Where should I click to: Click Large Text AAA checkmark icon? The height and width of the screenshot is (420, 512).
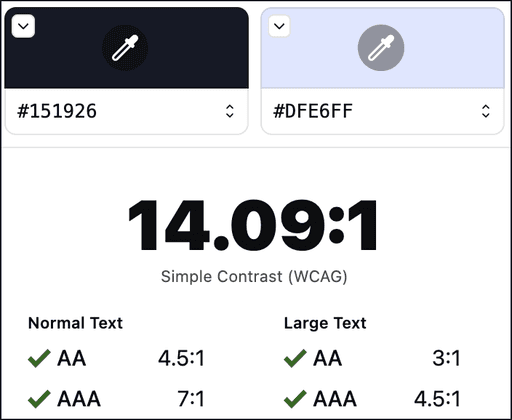click(295, 399)
